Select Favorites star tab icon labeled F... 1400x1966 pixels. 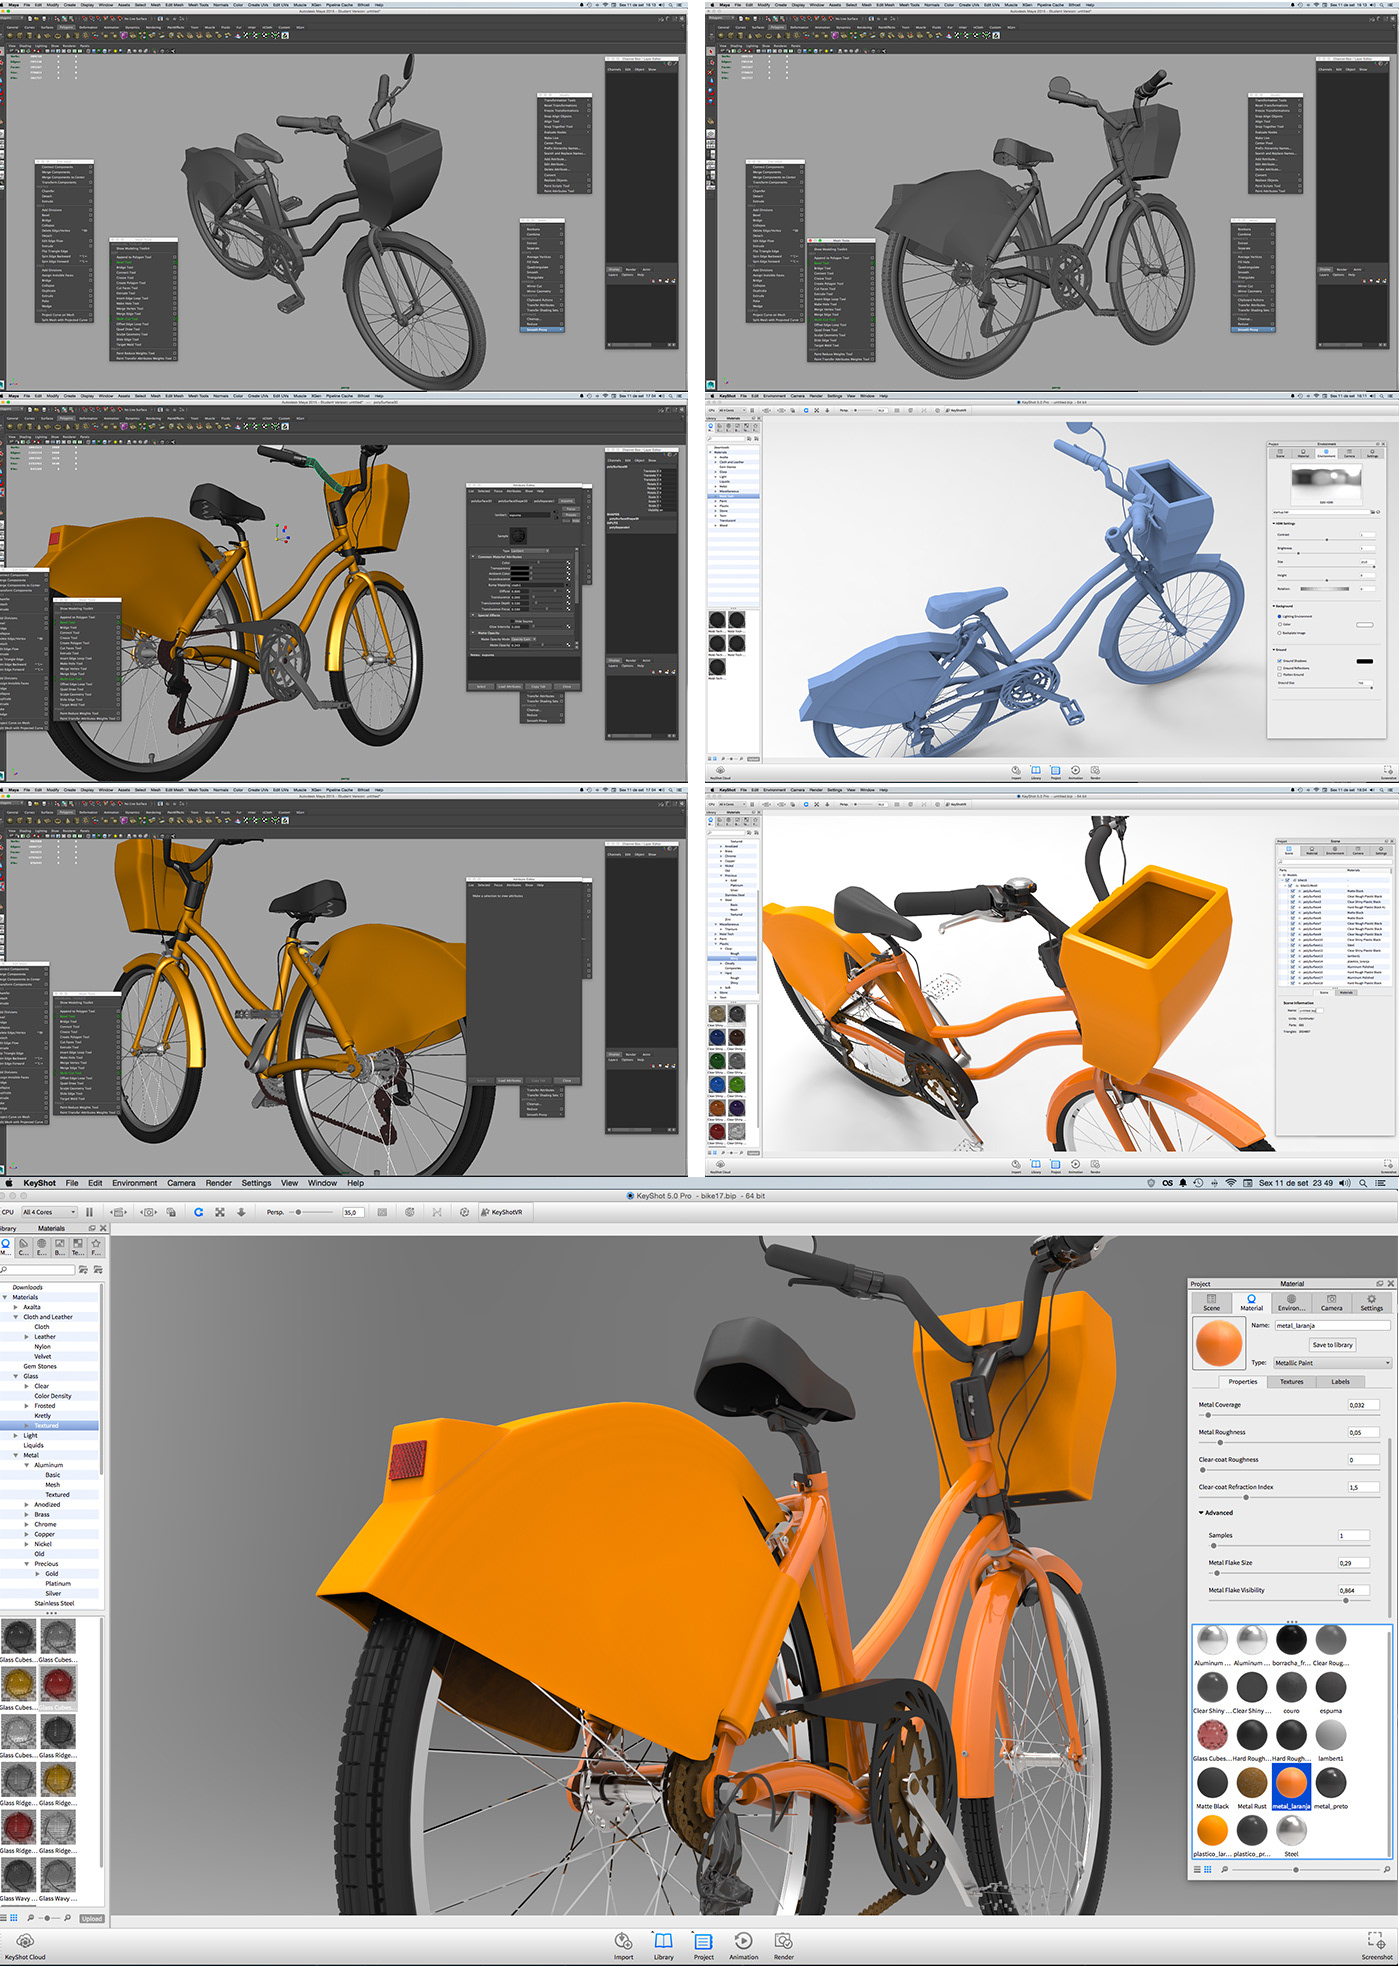(x=96, y=1247)
